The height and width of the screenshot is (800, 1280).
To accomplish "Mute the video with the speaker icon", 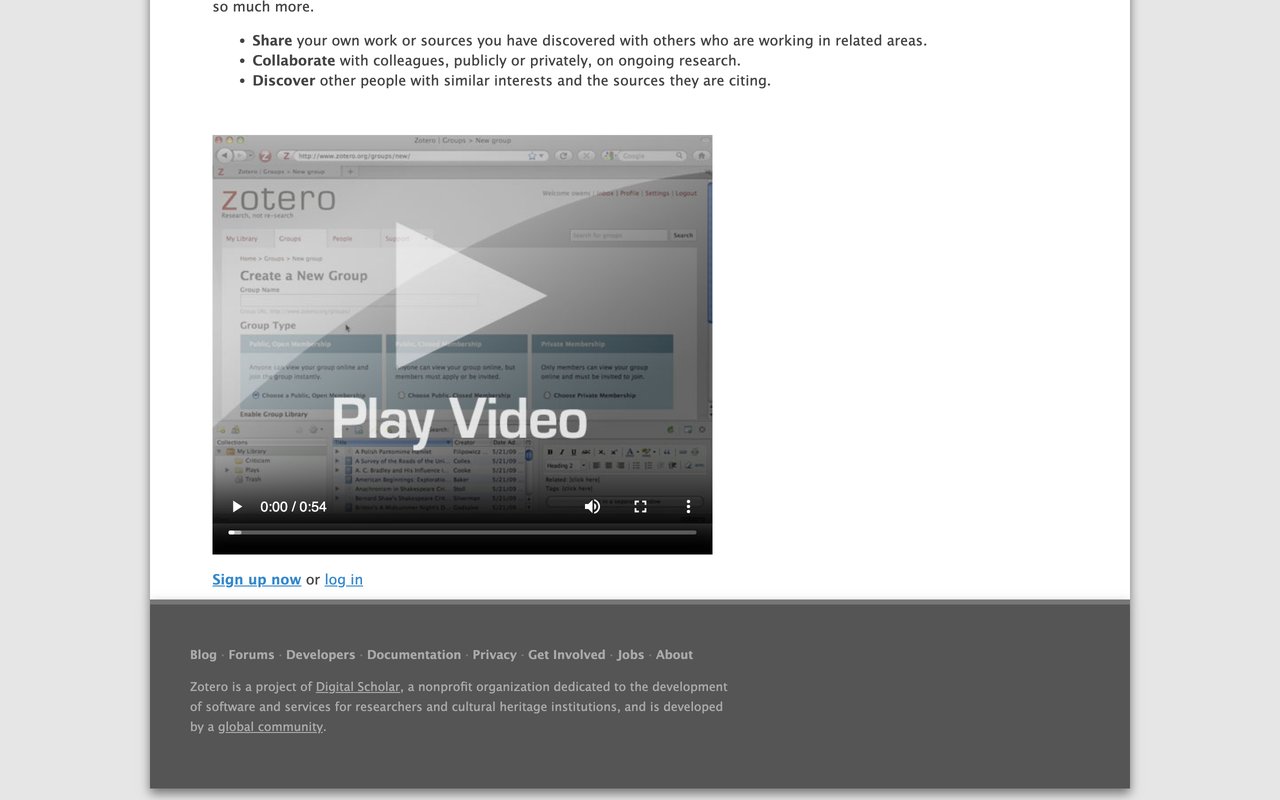I will point(592,507).
